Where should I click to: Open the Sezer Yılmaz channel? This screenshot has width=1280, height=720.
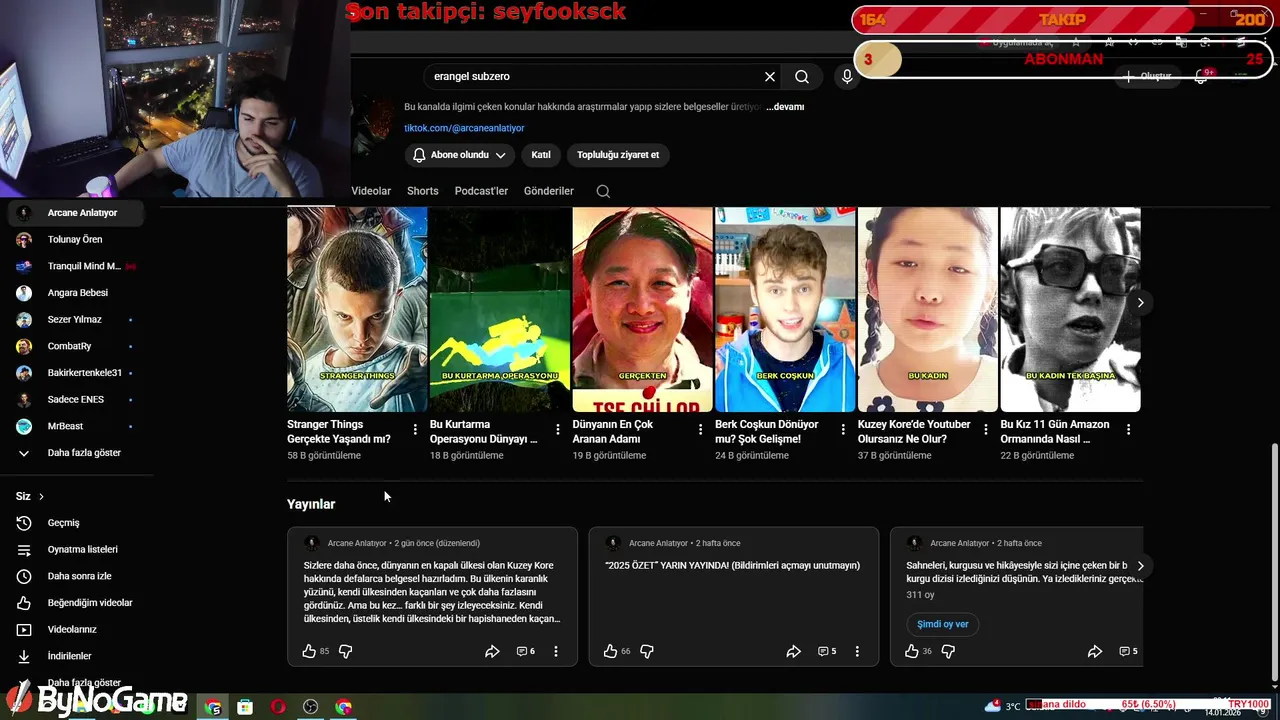click(76, 320)
